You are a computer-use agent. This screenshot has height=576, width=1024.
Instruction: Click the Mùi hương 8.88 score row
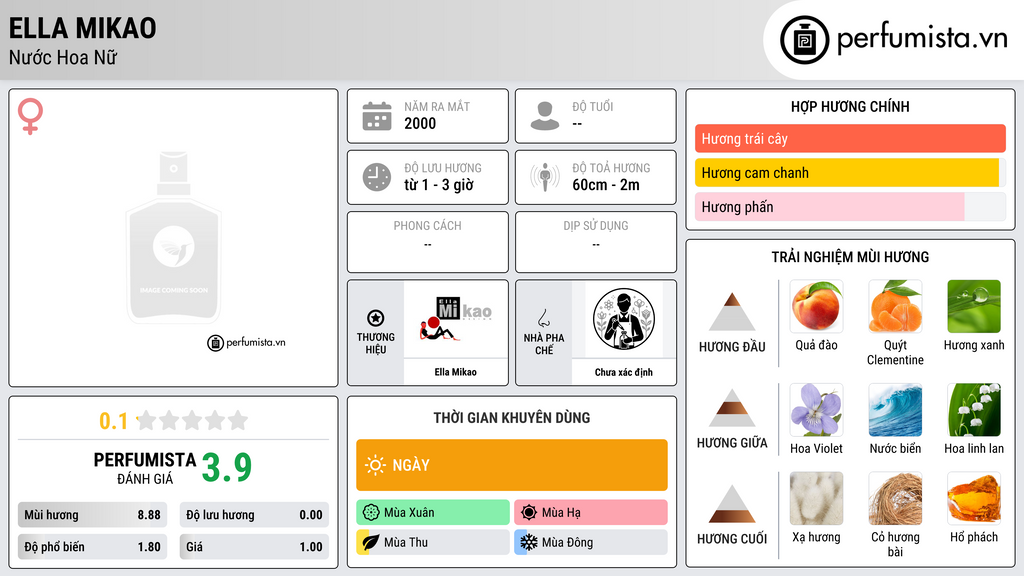tap(92, 515)
